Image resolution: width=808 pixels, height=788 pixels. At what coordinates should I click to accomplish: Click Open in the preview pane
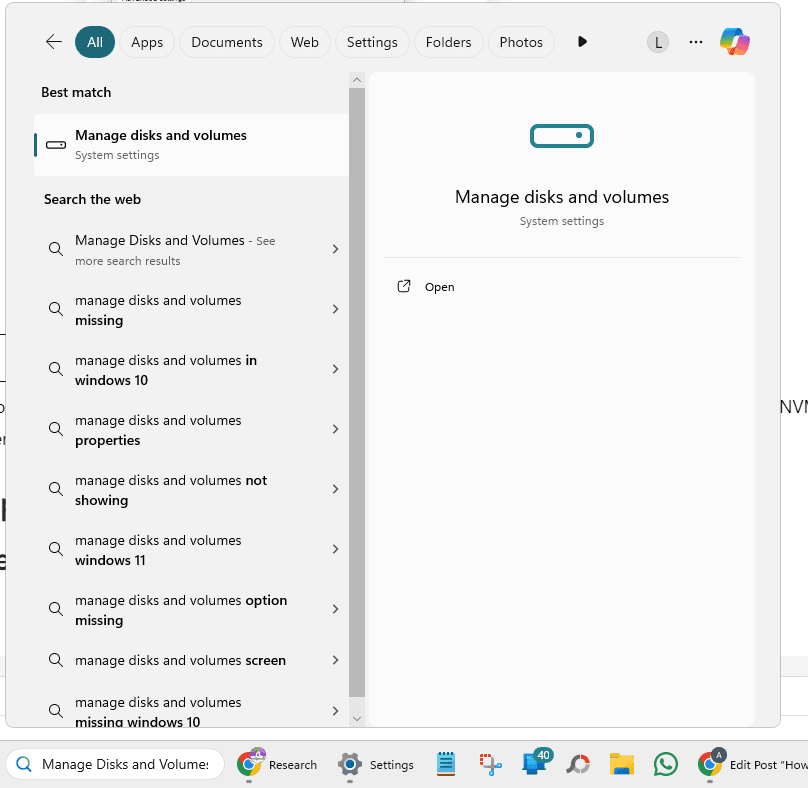pyautogui.click(x=439, y=287)
